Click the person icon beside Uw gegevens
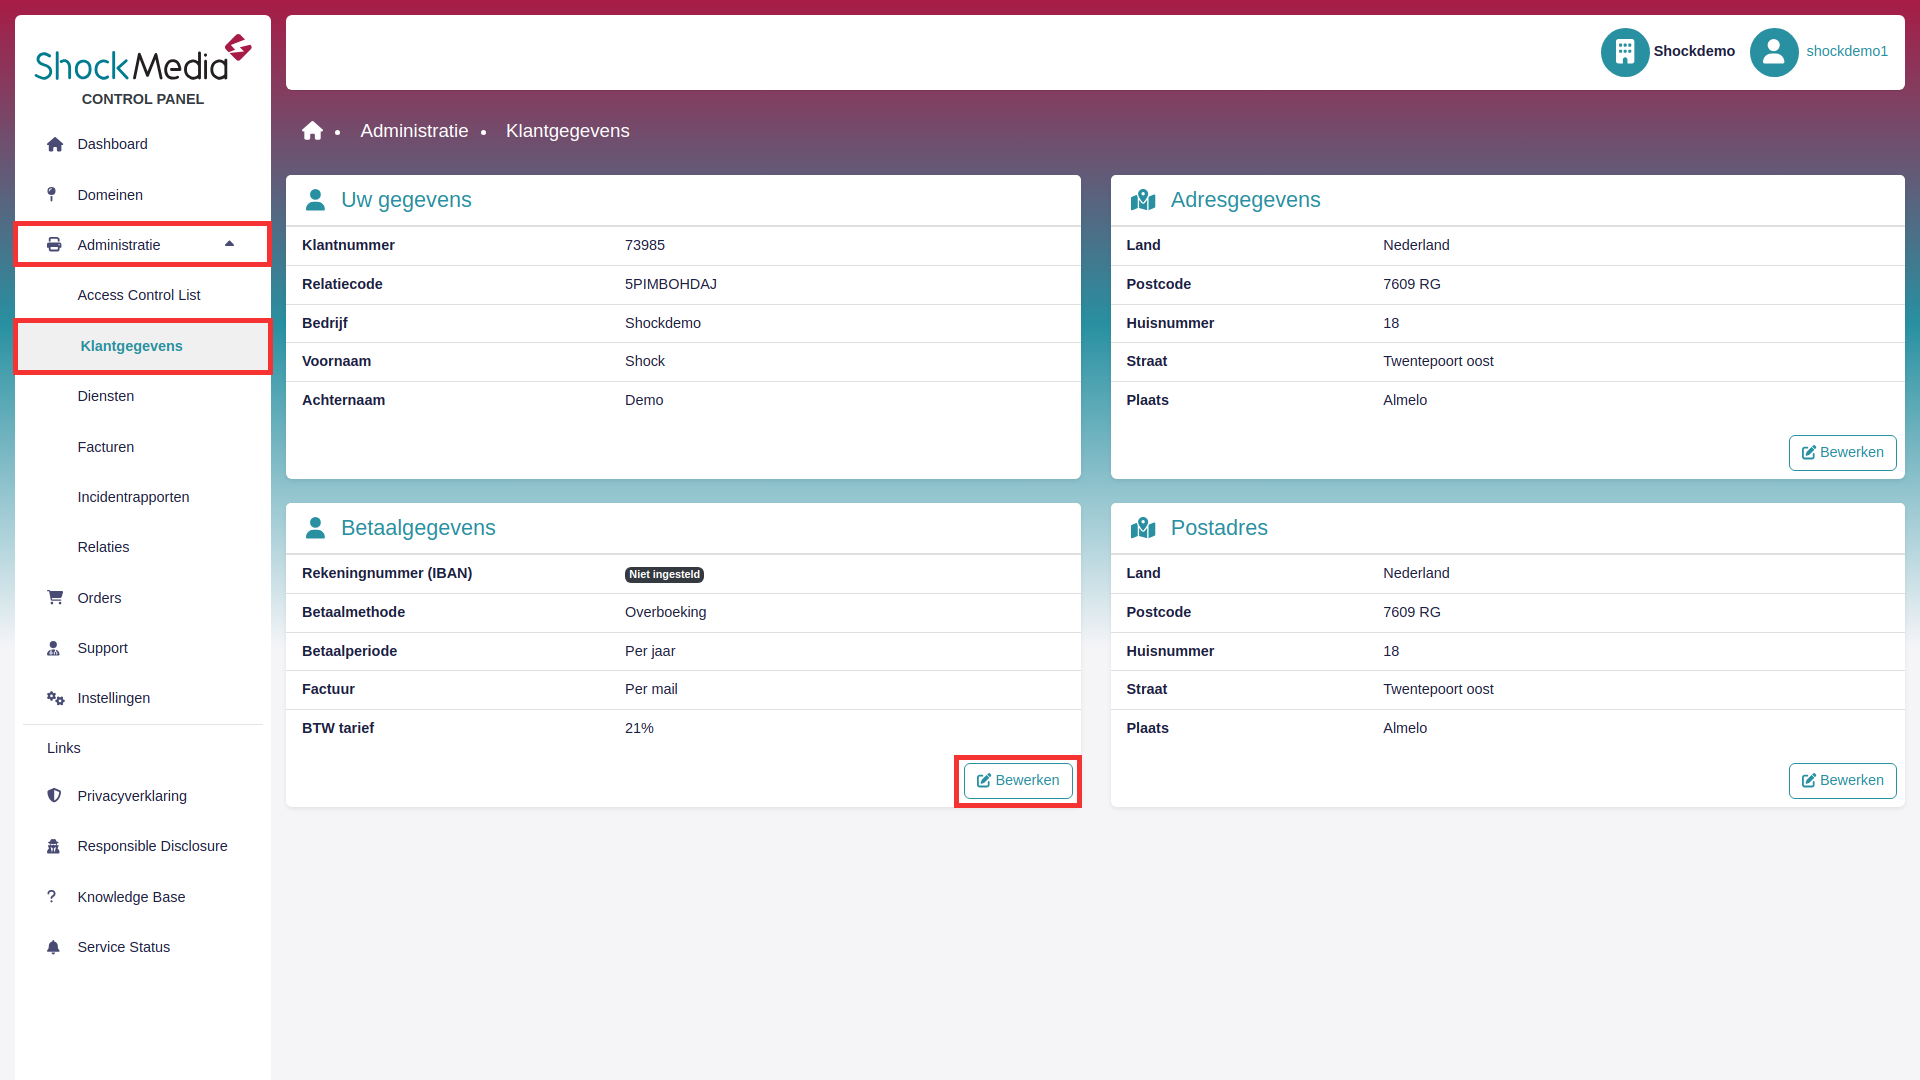Screen dimensions: 1920x1080 [315, 200]
